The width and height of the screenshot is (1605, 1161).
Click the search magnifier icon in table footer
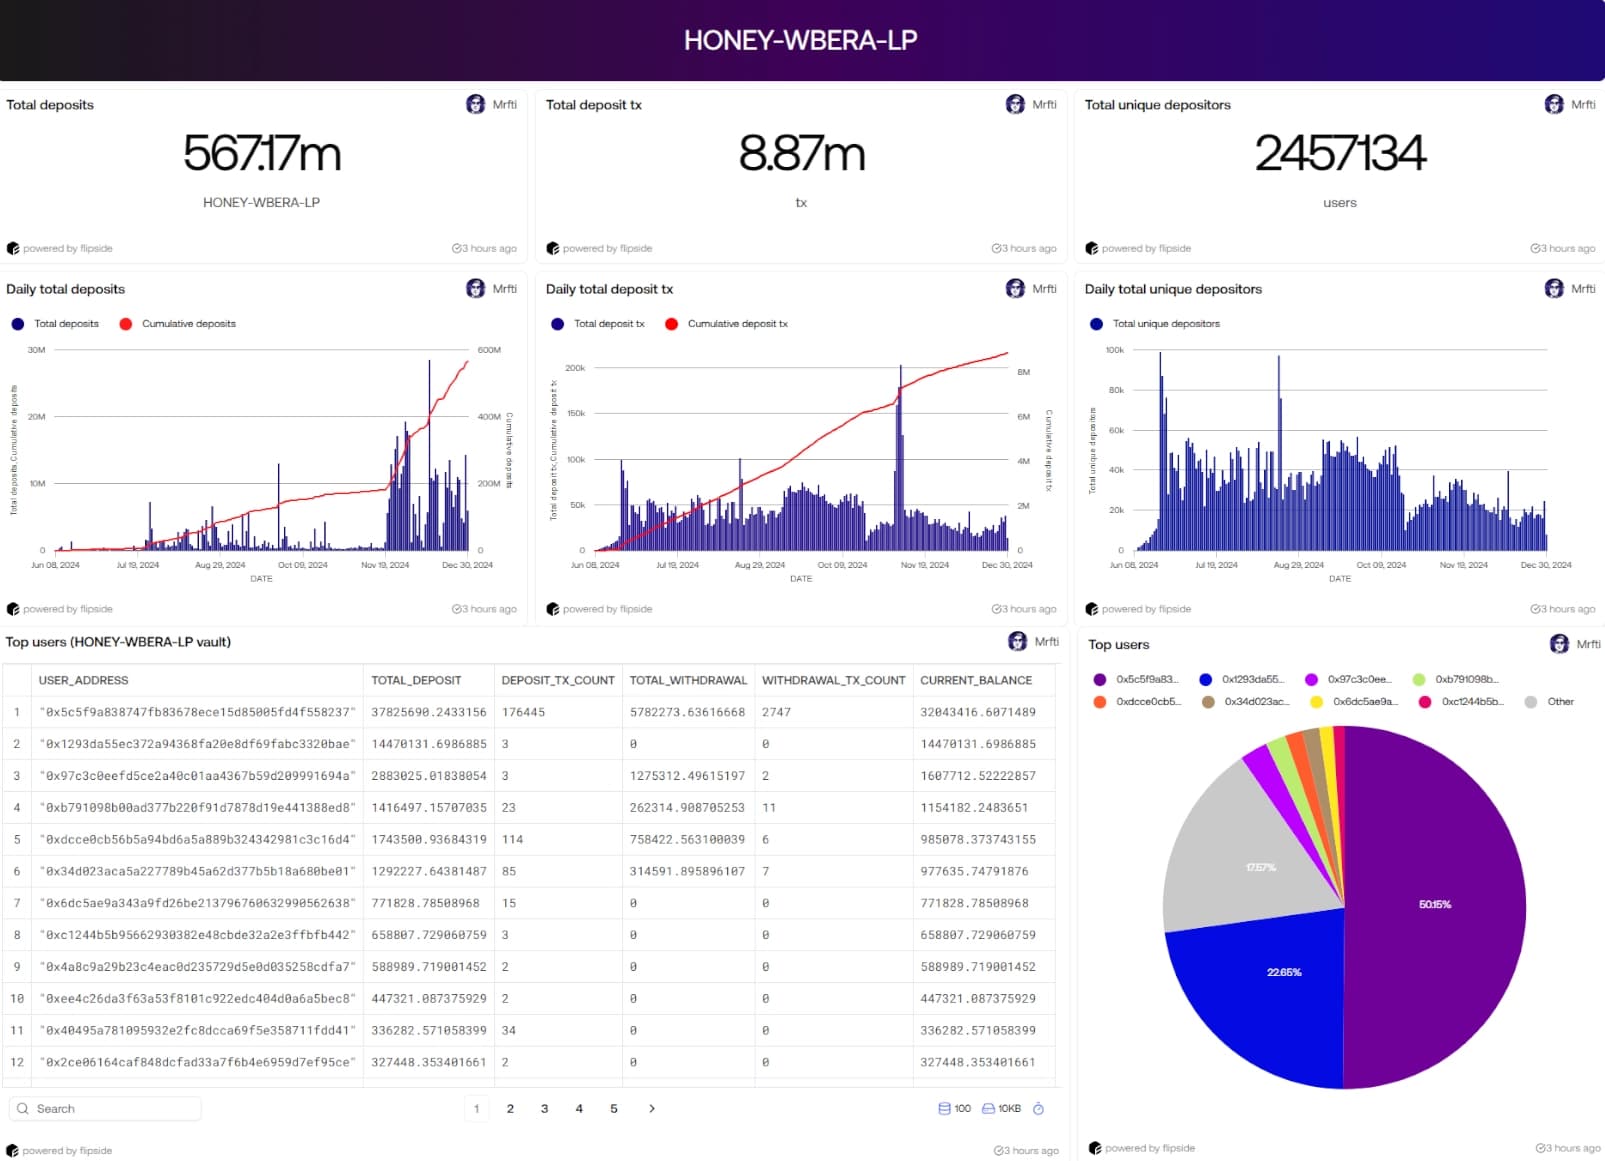click(23, 1108)
